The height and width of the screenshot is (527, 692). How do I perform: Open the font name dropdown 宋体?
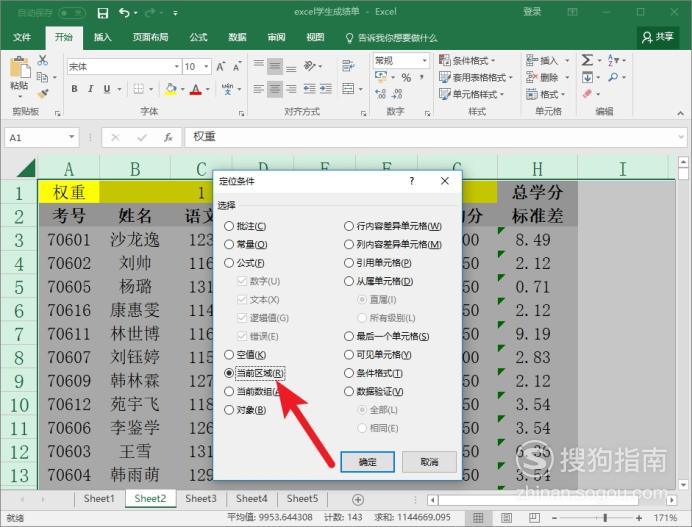click(x=177, y=67)
